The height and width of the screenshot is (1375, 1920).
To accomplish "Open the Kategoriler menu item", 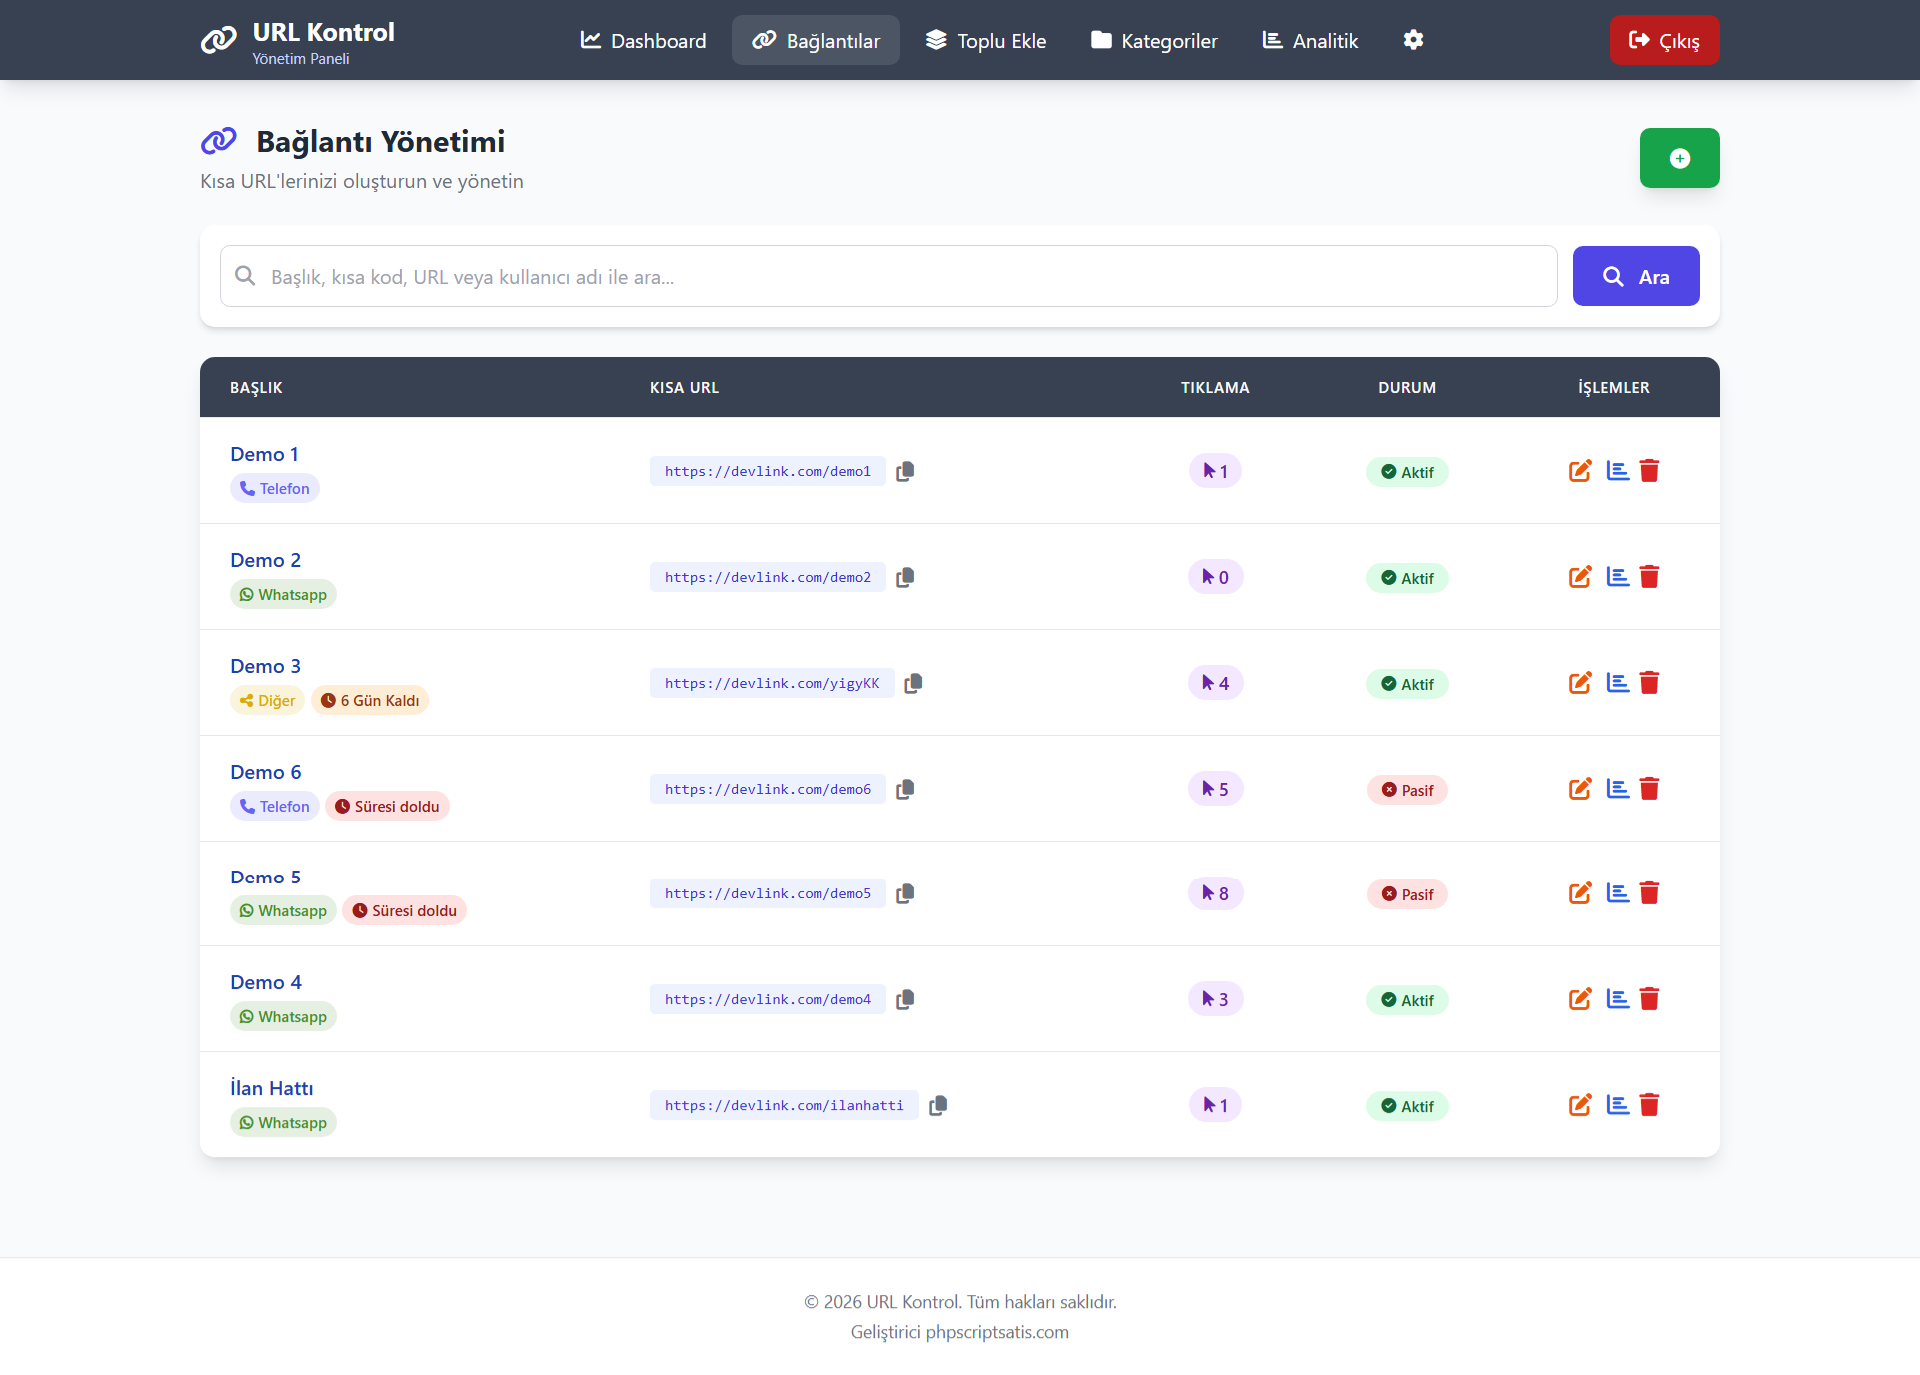I will pos(1154,40).
